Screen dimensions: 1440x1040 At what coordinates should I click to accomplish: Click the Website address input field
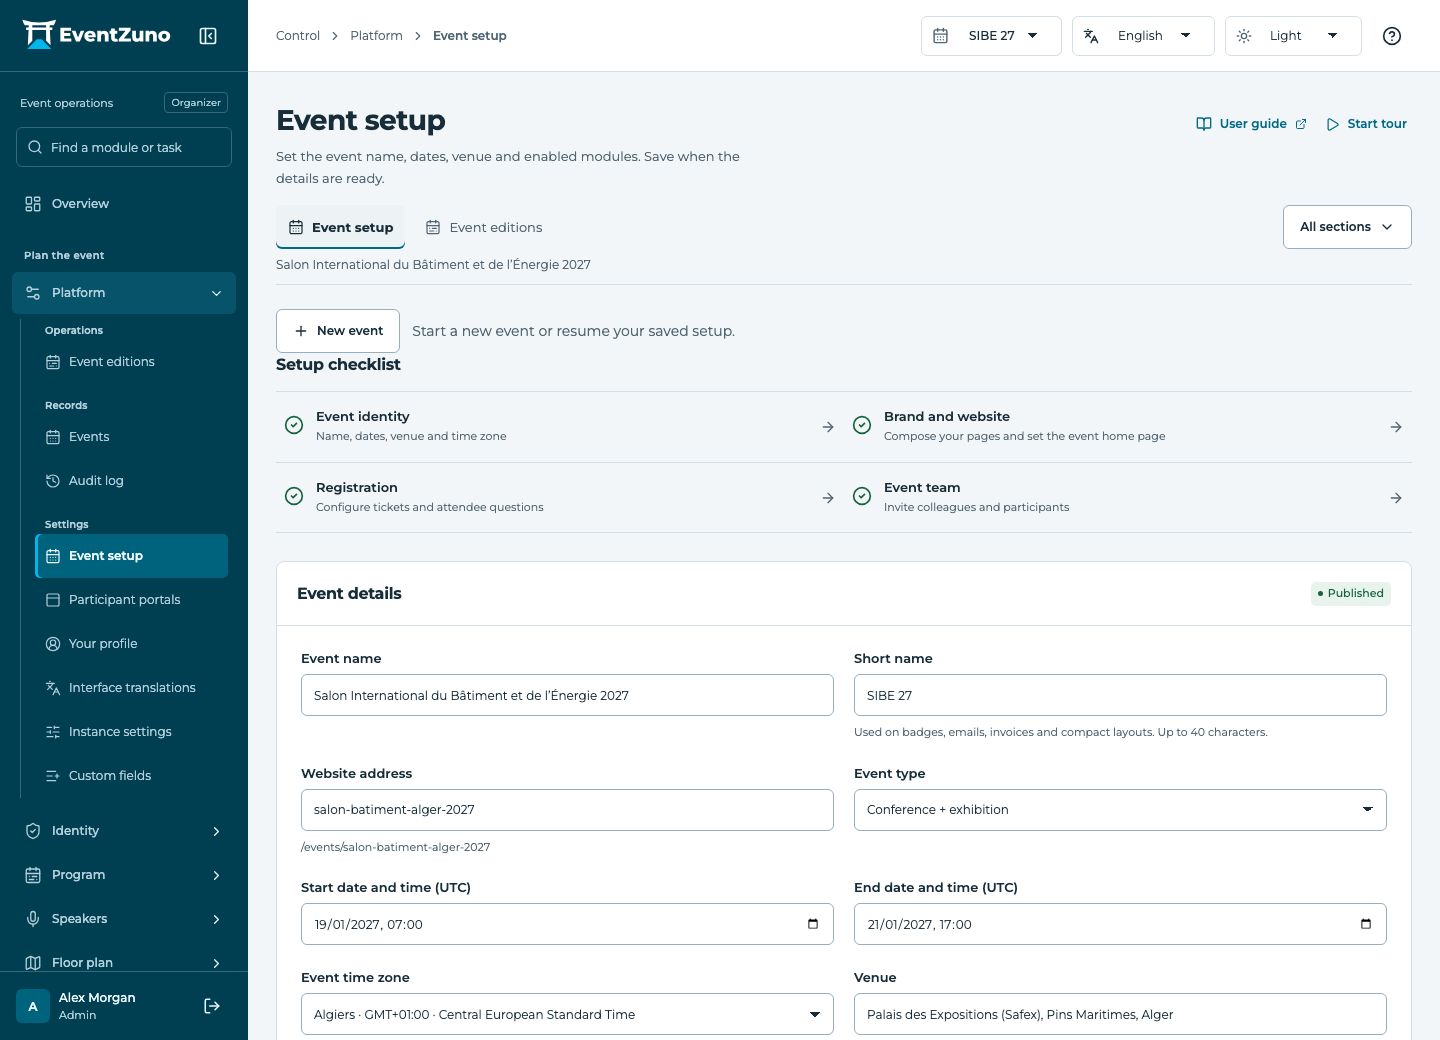click(x=567, y=810)
